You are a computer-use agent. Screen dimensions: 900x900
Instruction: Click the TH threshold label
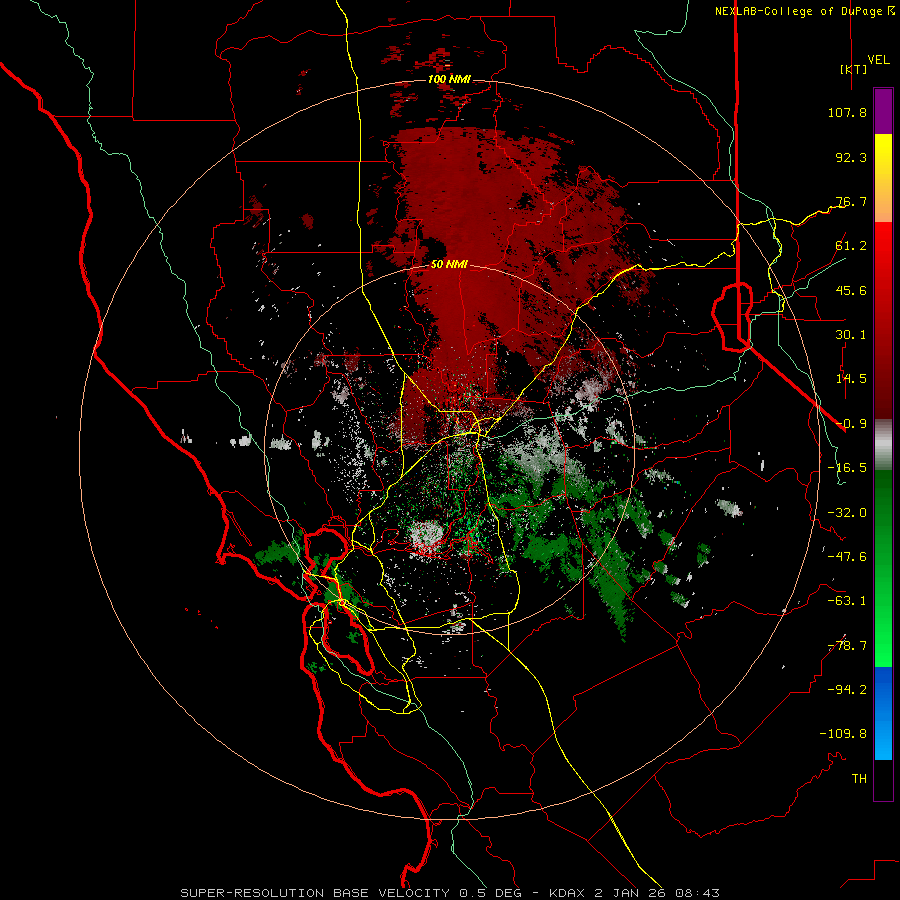coord(859,779)
